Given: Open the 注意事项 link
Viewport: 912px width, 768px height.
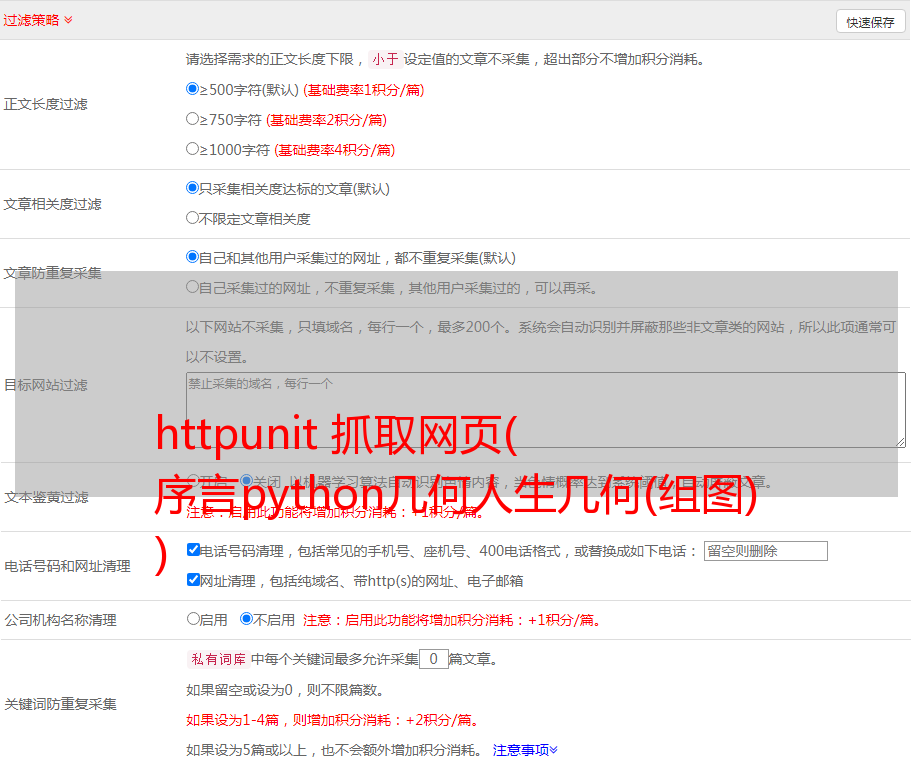Looking at the screenshot, I should pyautogui.click(x=525, y=750).
